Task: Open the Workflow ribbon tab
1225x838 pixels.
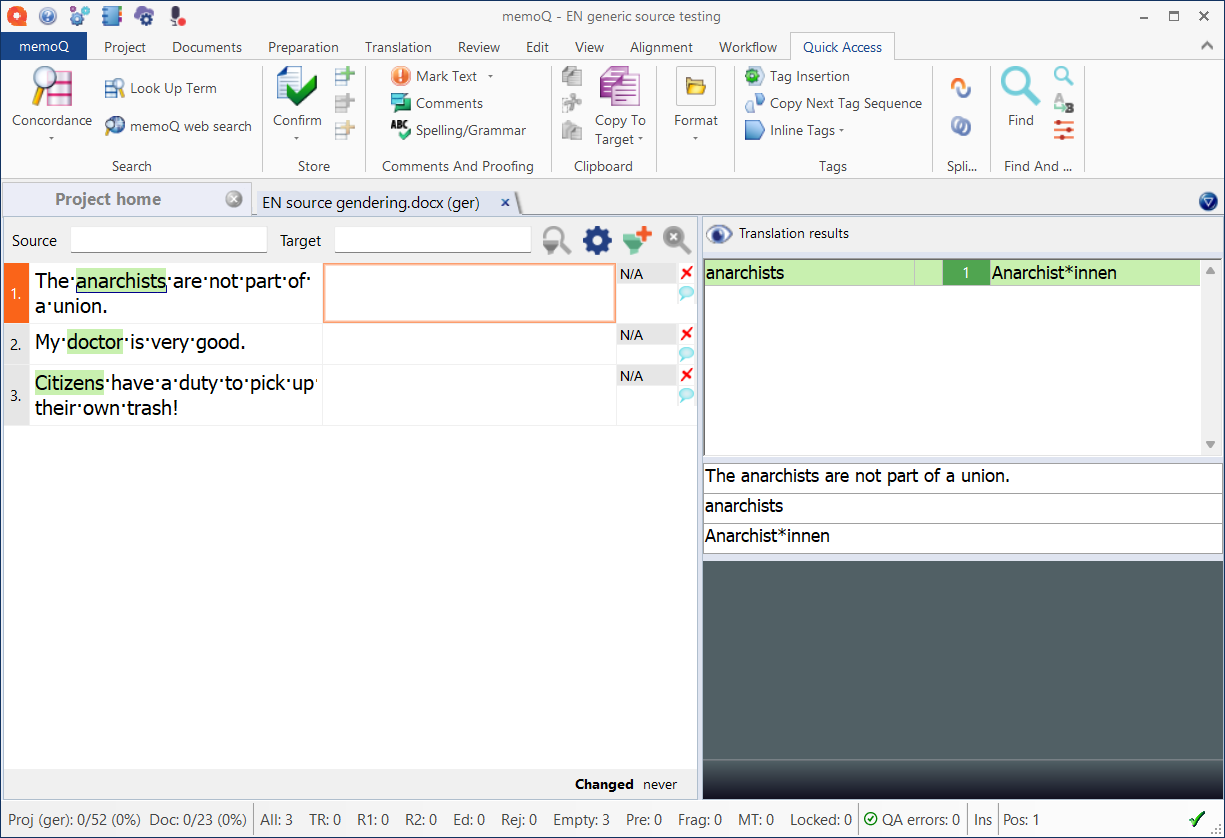Action: pyautogui.click(x=748, y=47)
